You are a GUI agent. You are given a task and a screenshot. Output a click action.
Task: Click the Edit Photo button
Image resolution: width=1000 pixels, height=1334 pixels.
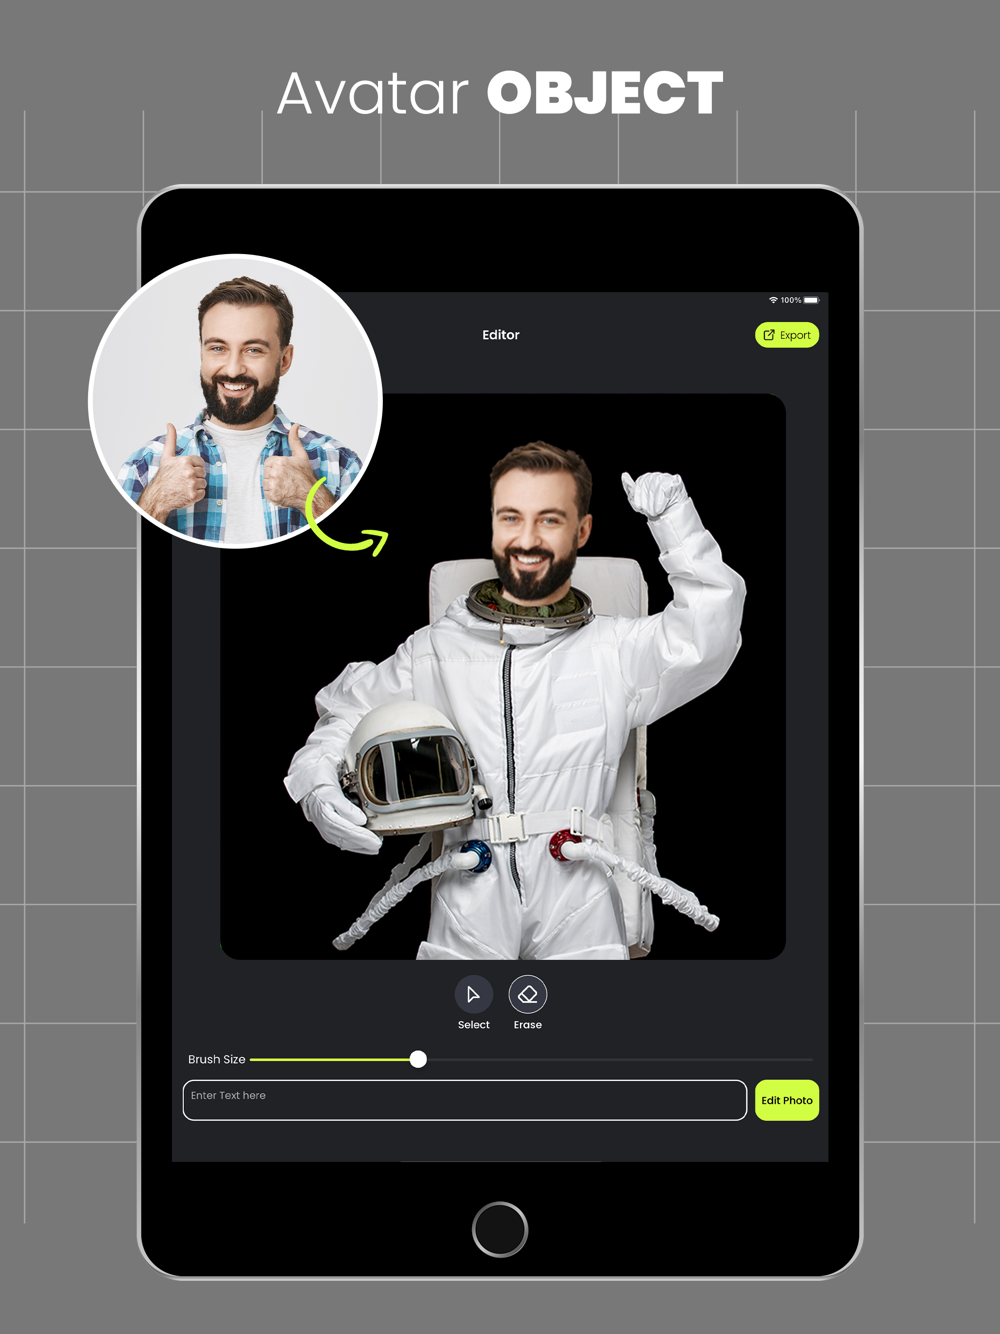pos(787,1100)
